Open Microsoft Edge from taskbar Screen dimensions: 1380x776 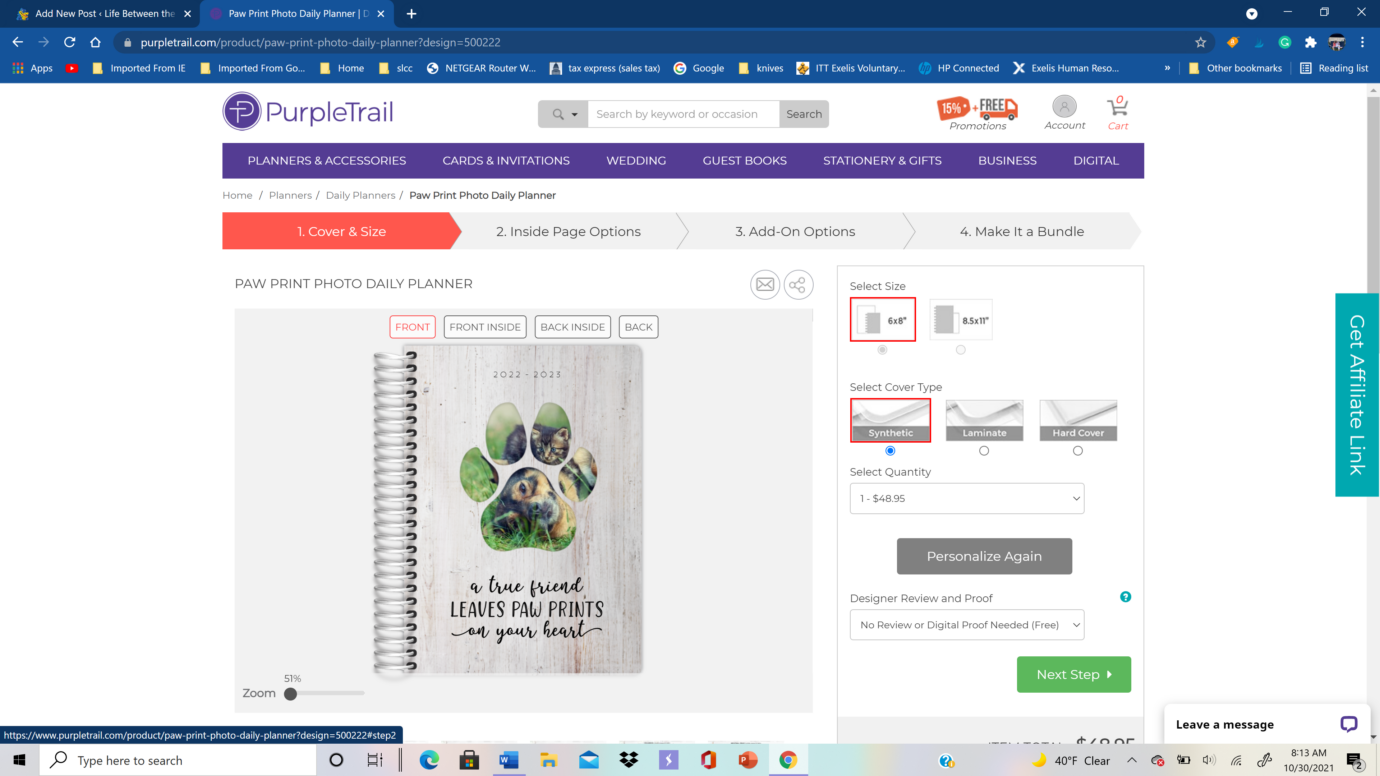(x=429, y=760)
